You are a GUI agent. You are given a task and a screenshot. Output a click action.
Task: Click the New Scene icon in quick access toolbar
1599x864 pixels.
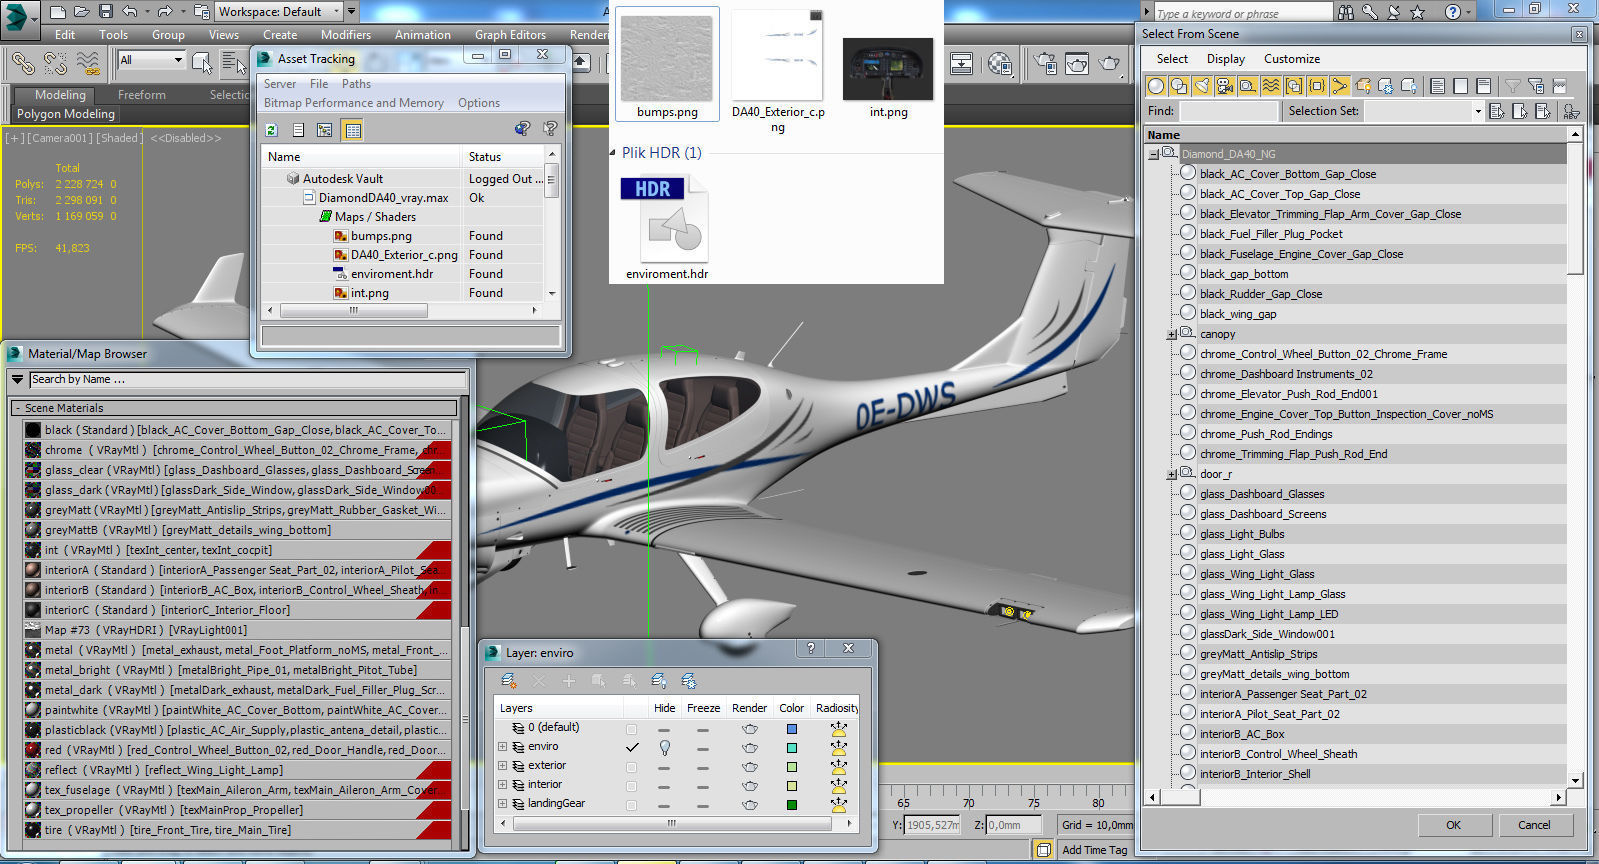(x=57, y=12)
